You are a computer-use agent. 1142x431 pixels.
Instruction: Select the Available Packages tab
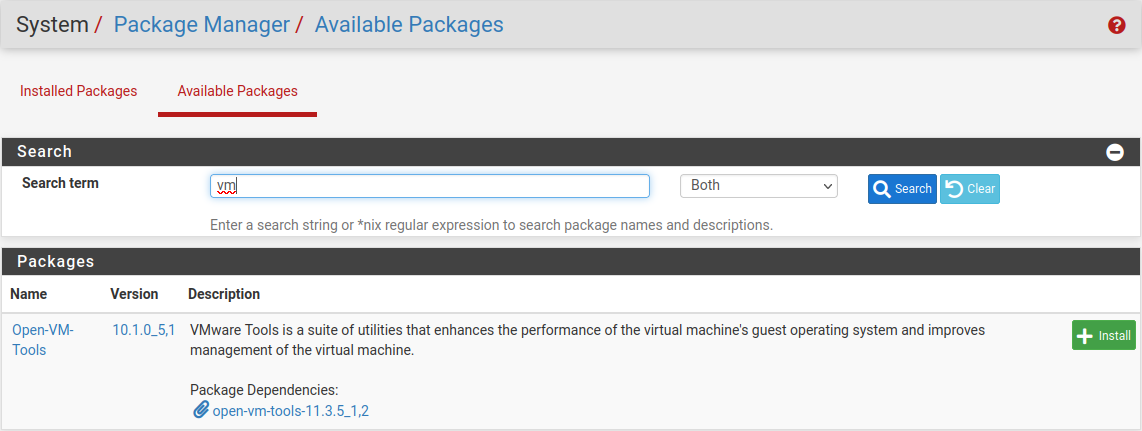click(237, 91)
